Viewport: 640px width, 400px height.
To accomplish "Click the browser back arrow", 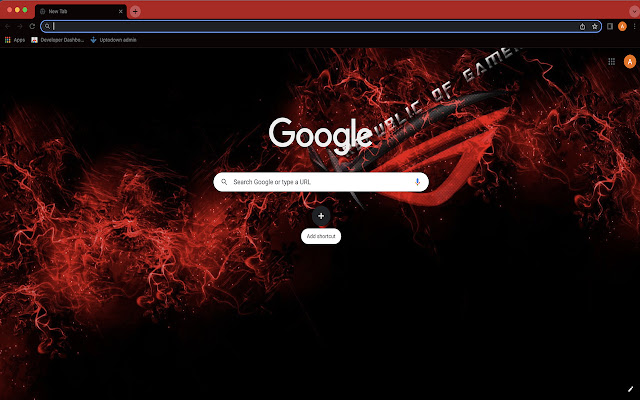I will tap(7, 27).
